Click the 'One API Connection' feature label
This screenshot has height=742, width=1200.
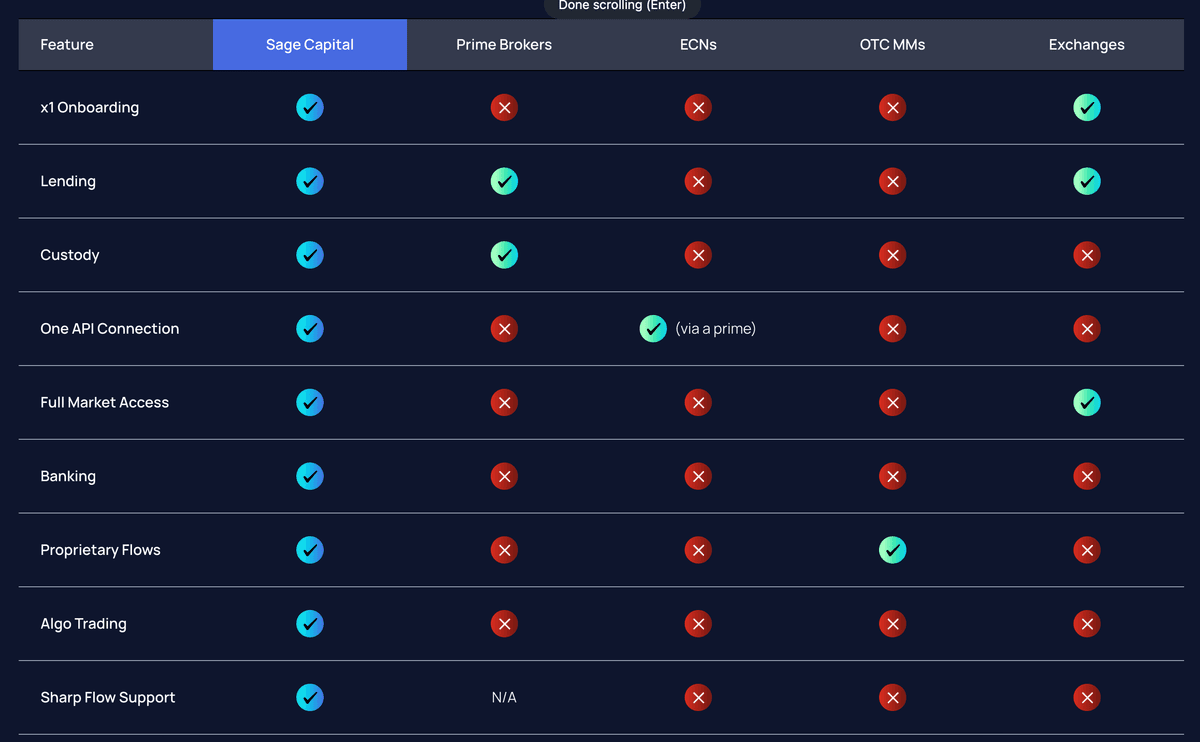pyautogui.click(x=110, y=328)
